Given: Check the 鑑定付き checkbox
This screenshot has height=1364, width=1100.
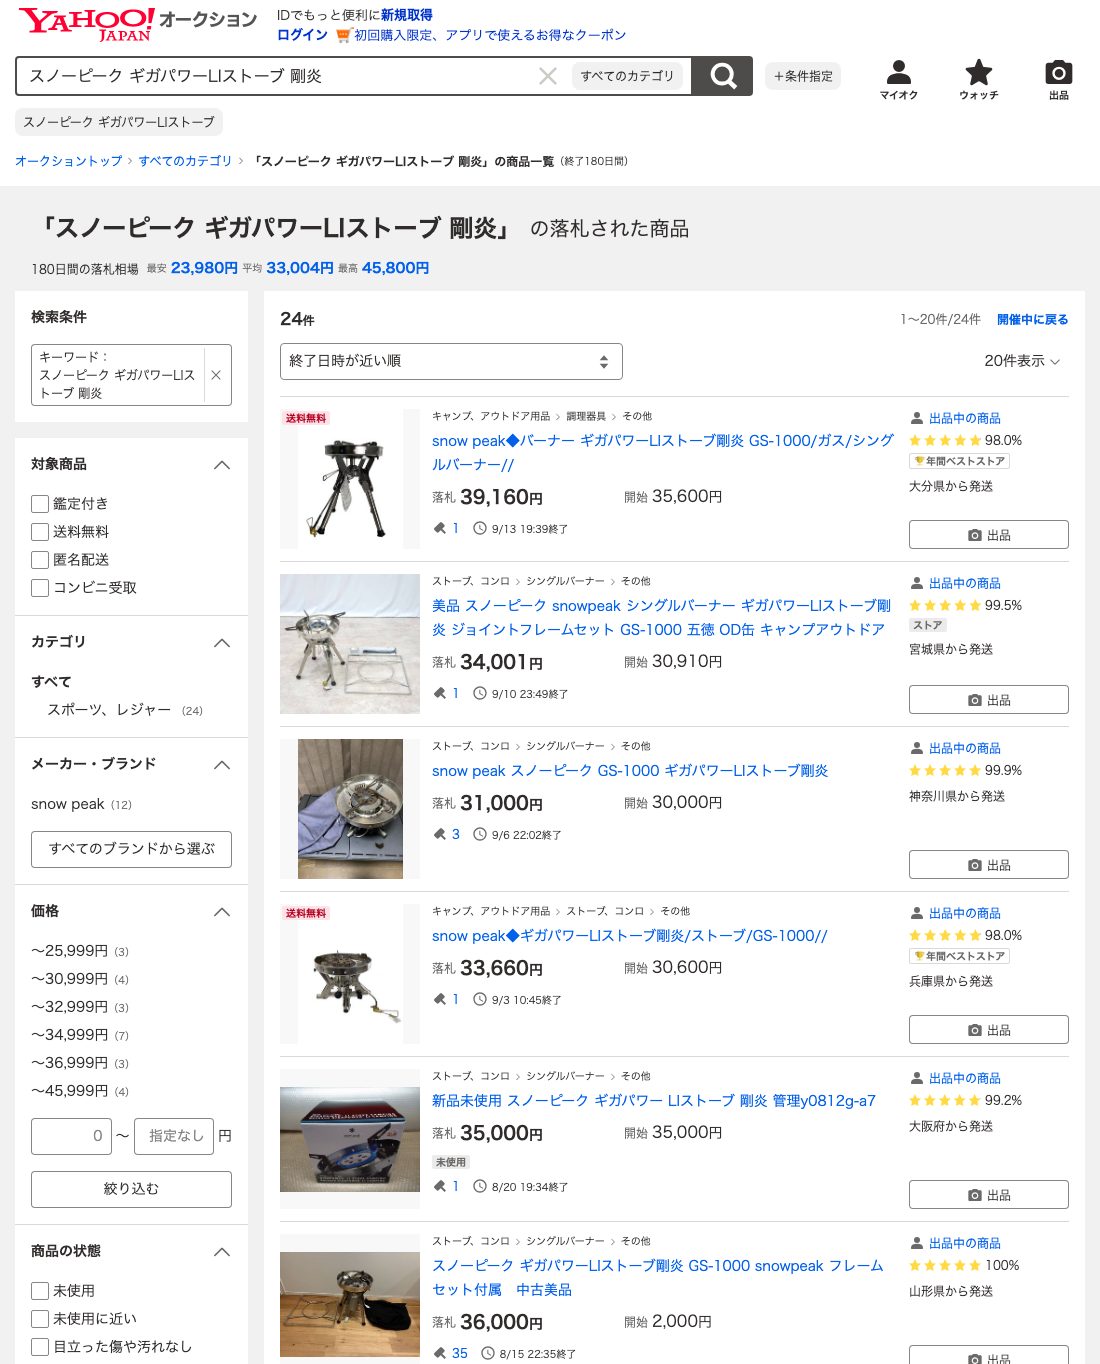Looking at the screenshot, I should pos(40,504).
